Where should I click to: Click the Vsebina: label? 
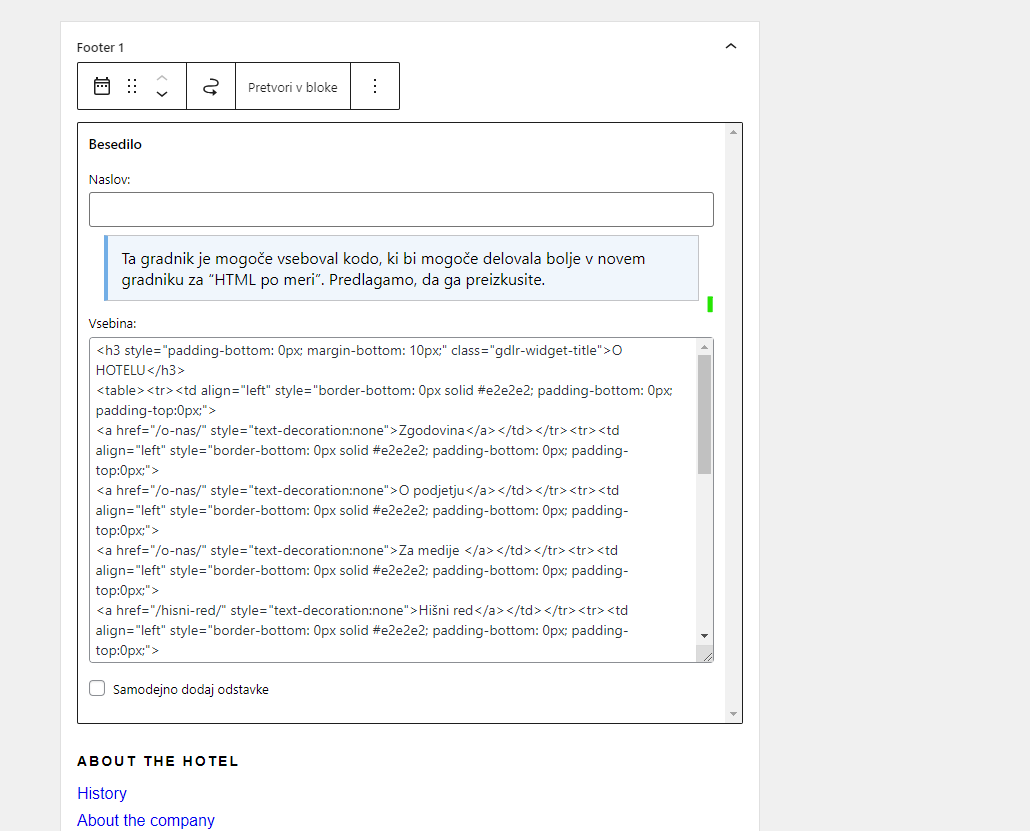click(x=112, y=323)
